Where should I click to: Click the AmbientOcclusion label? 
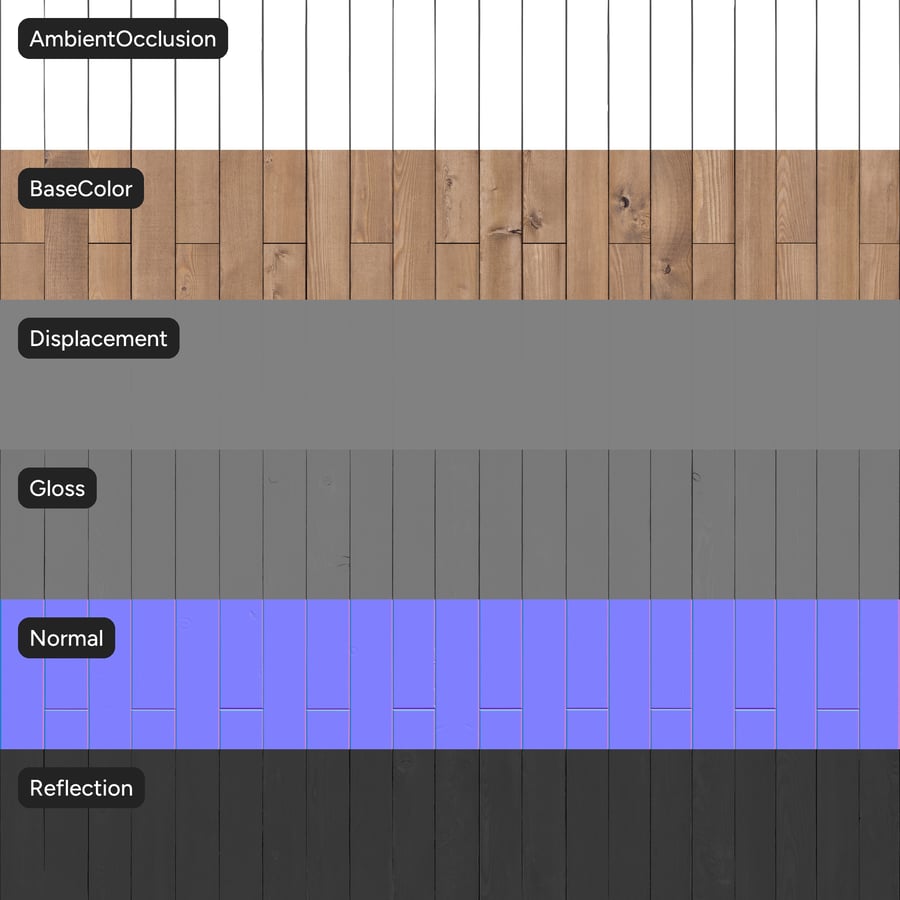click(x=123, y=38)
